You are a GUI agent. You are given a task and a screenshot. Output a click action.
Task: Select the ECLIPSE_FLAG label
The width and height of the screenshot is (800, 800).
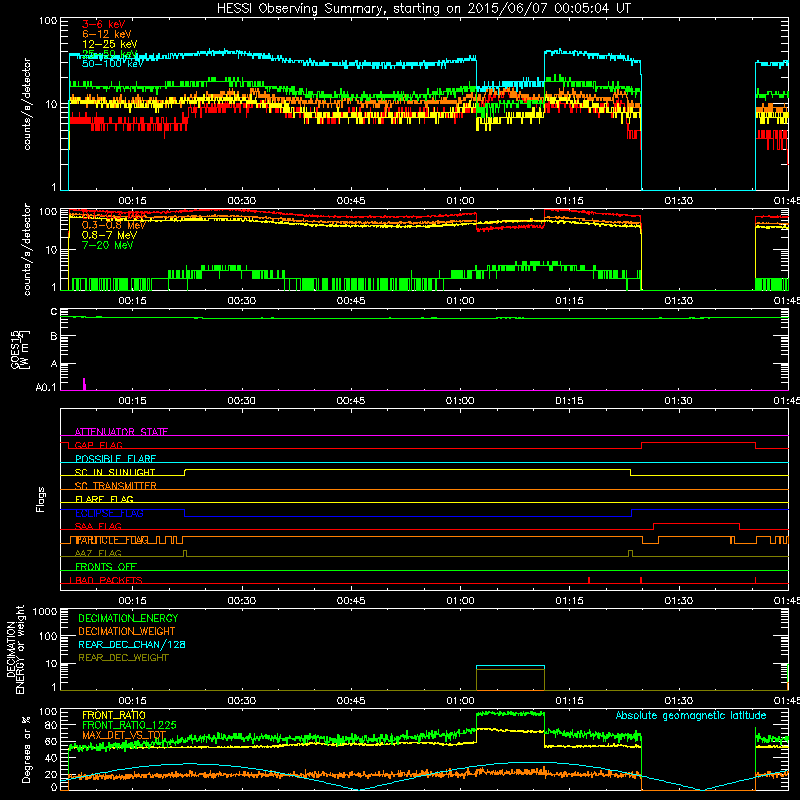(109, 513)
